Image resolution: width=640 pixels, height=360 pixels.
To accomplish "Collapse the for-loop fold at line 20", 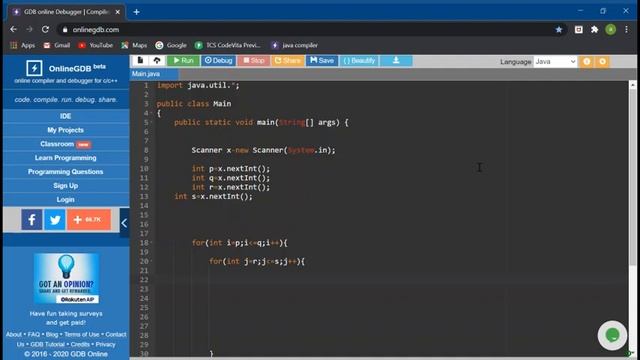I will [152, 261].
